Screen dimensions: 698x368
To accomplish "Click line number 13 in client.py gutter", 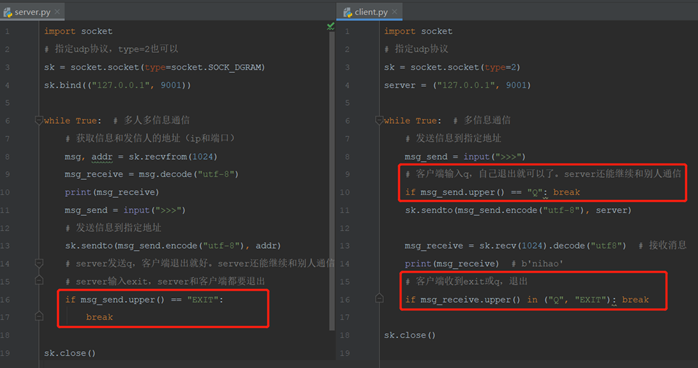I will click(x=345, y=246).
